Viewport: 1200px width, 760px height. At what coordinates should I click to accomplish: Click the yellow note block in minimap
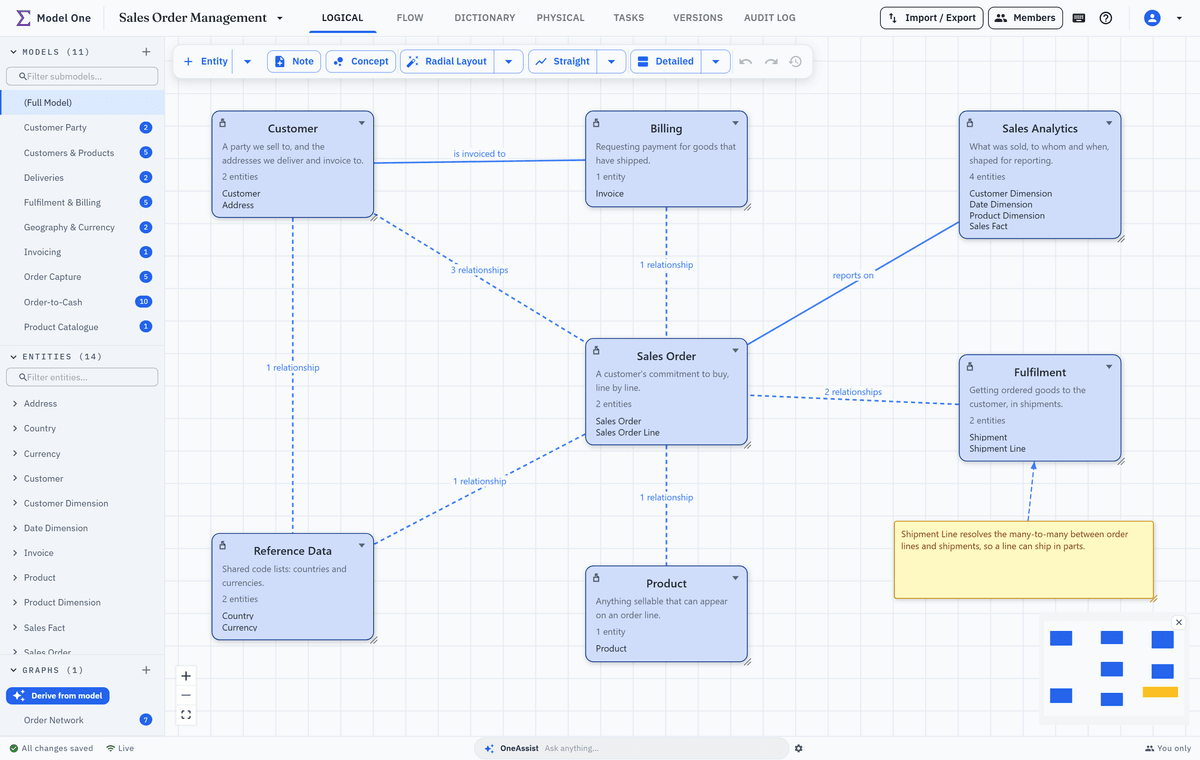[1160, 692]
